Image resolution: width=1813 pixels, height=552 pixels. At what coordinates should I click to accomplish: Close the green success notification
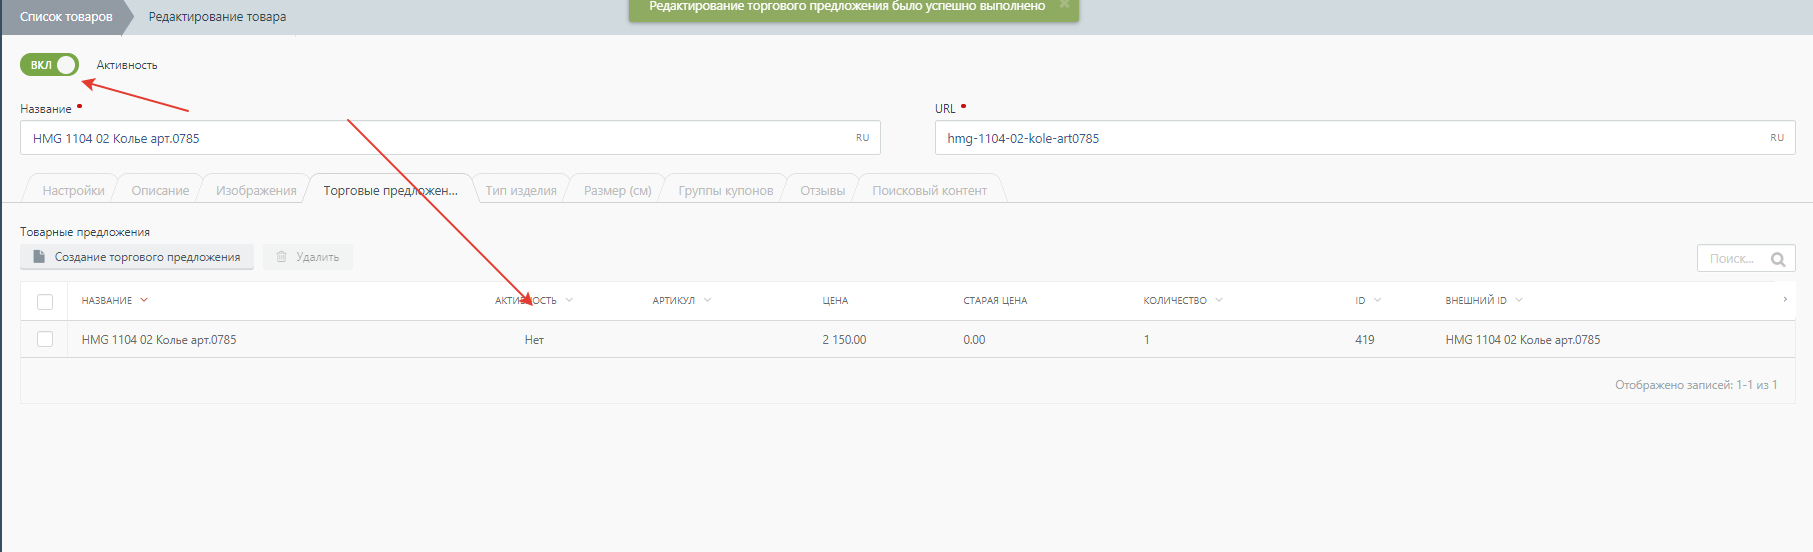(1064, 5)
